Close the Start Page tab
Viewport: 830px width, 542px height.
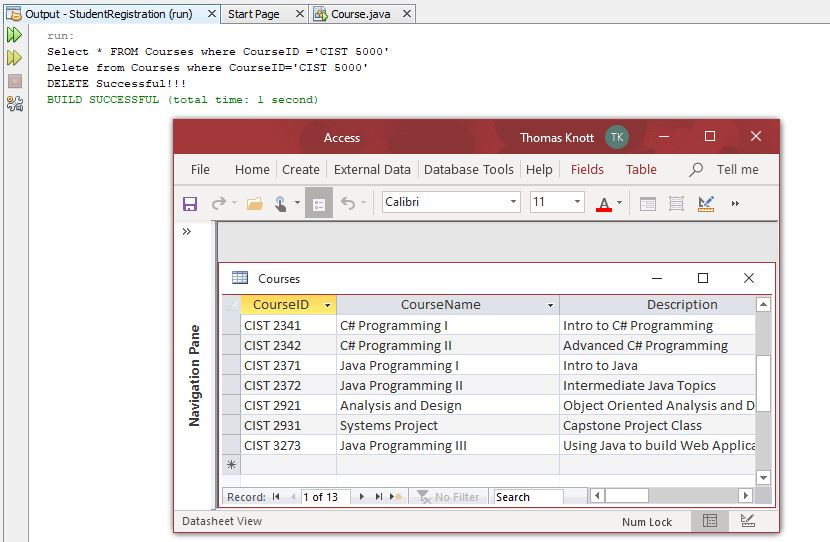click(x=300, y=14)
